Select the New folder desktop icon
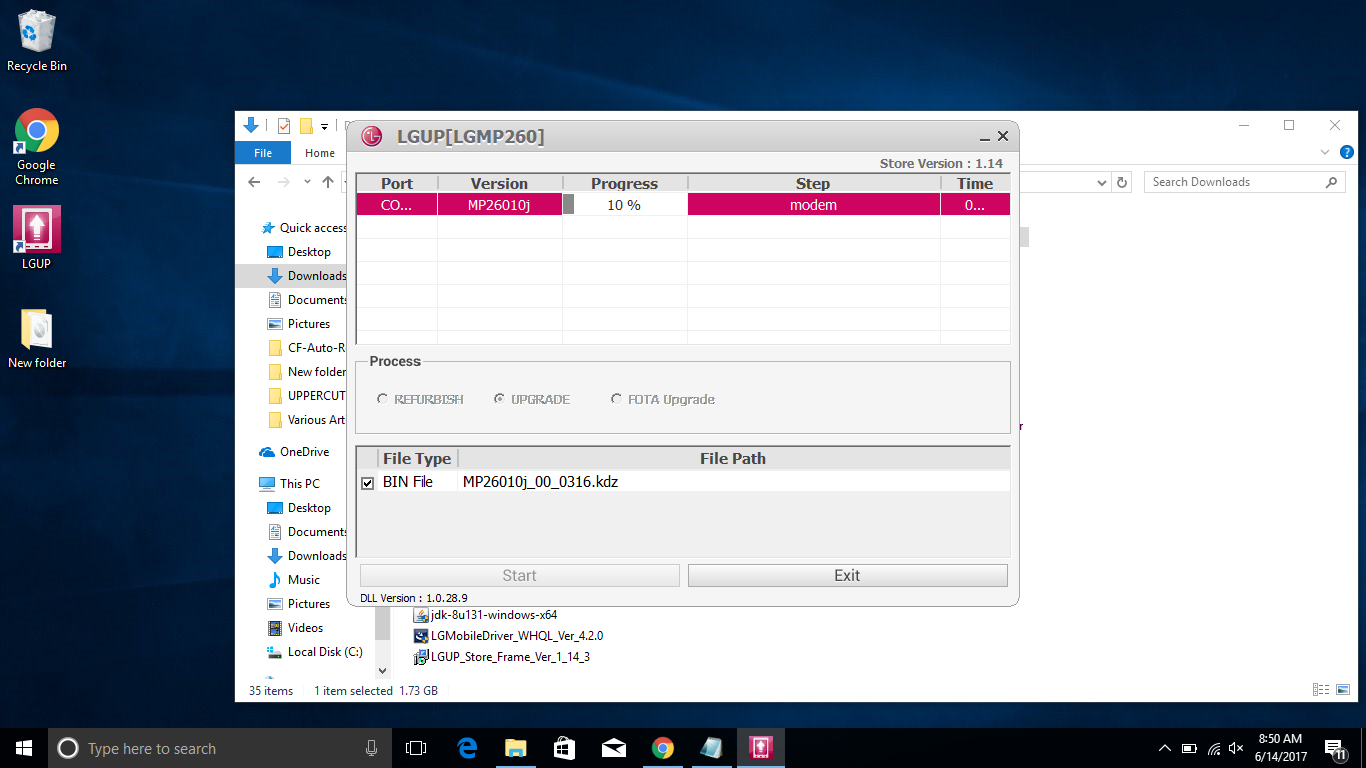1366x768 pixels. coord(37,339)
